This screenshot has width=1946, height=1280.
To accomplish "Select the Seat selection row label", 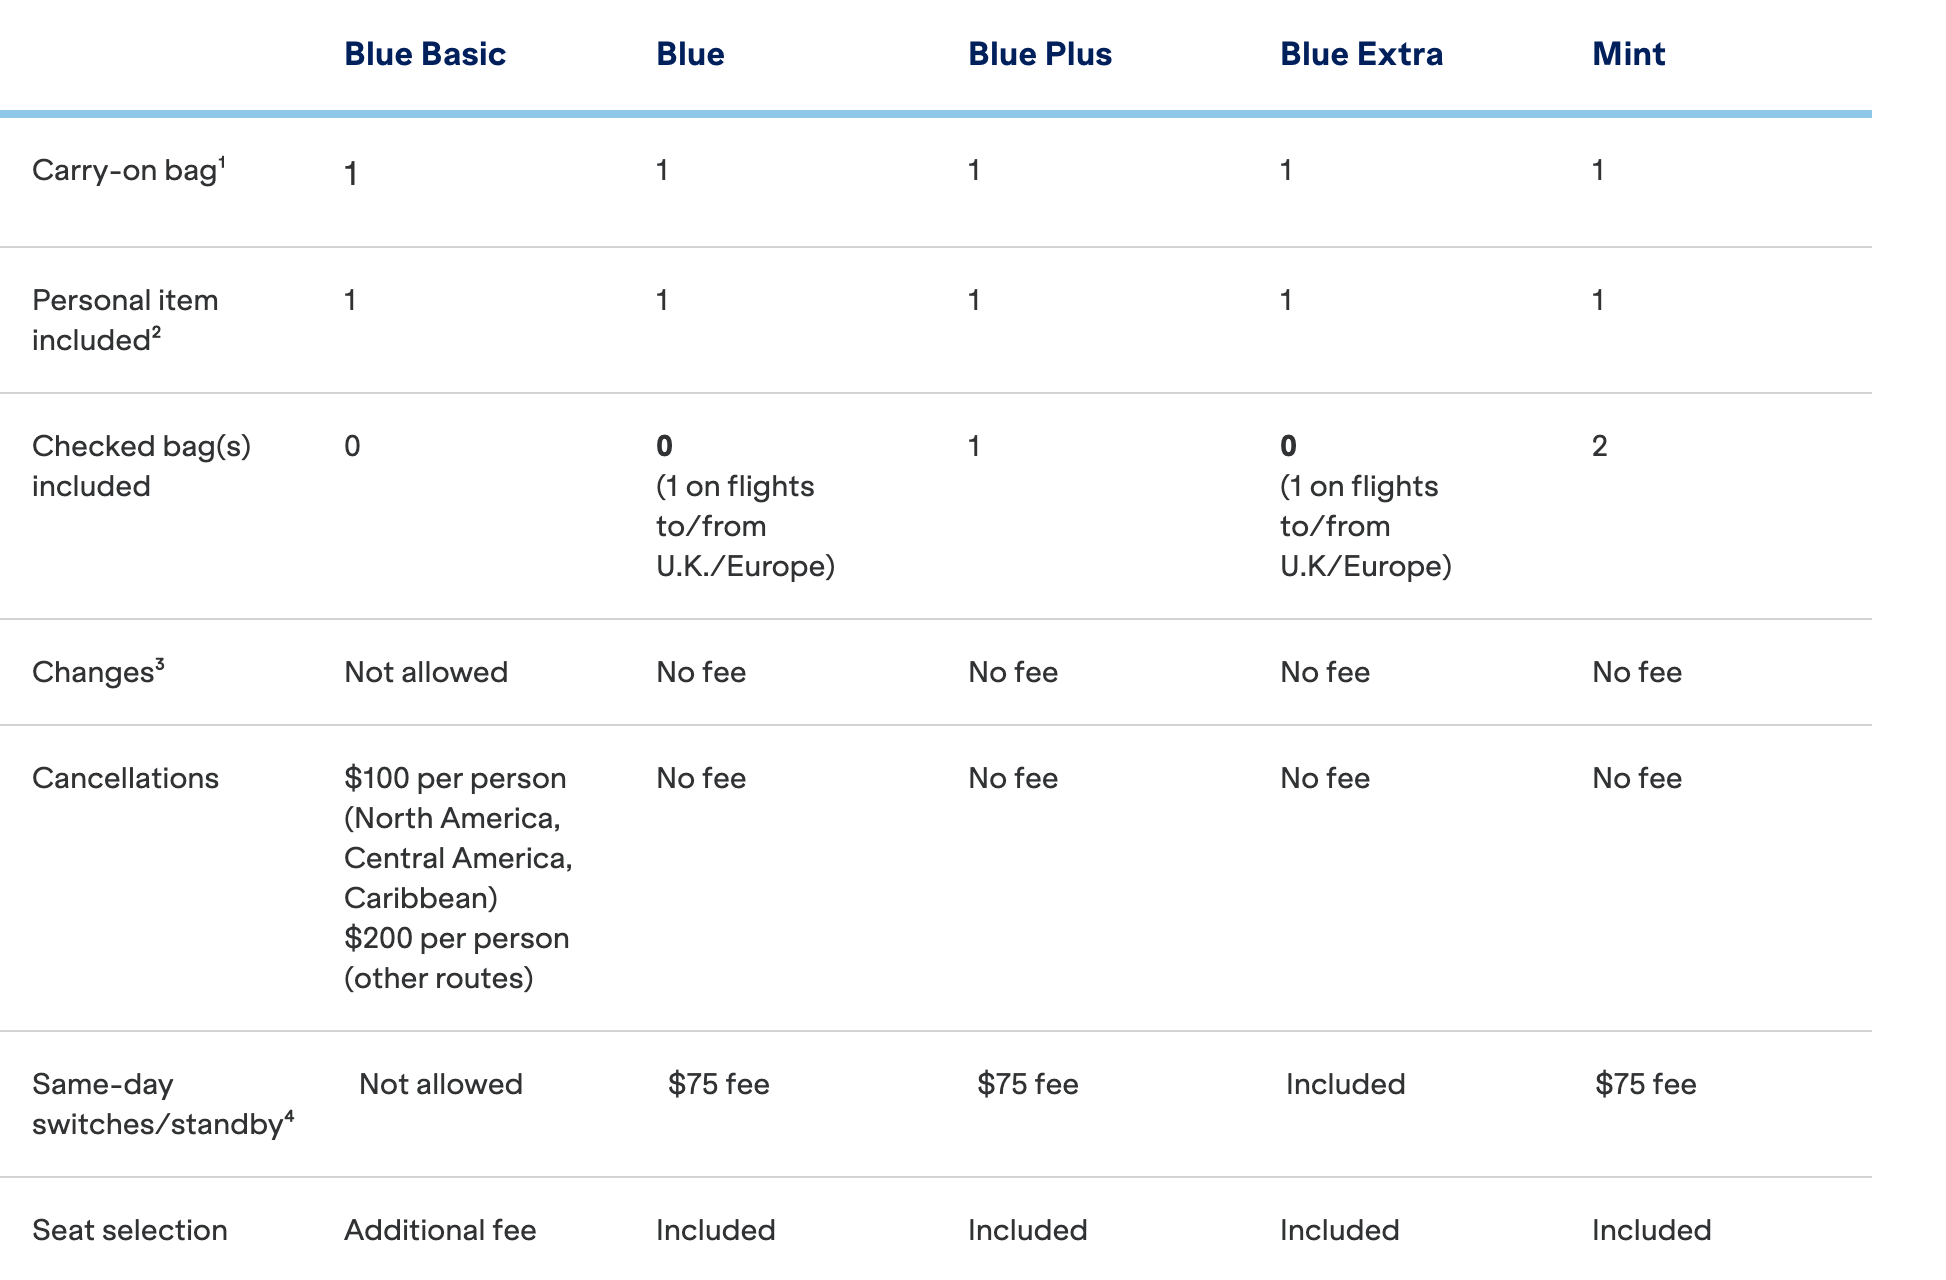I will coord(130,1230).
